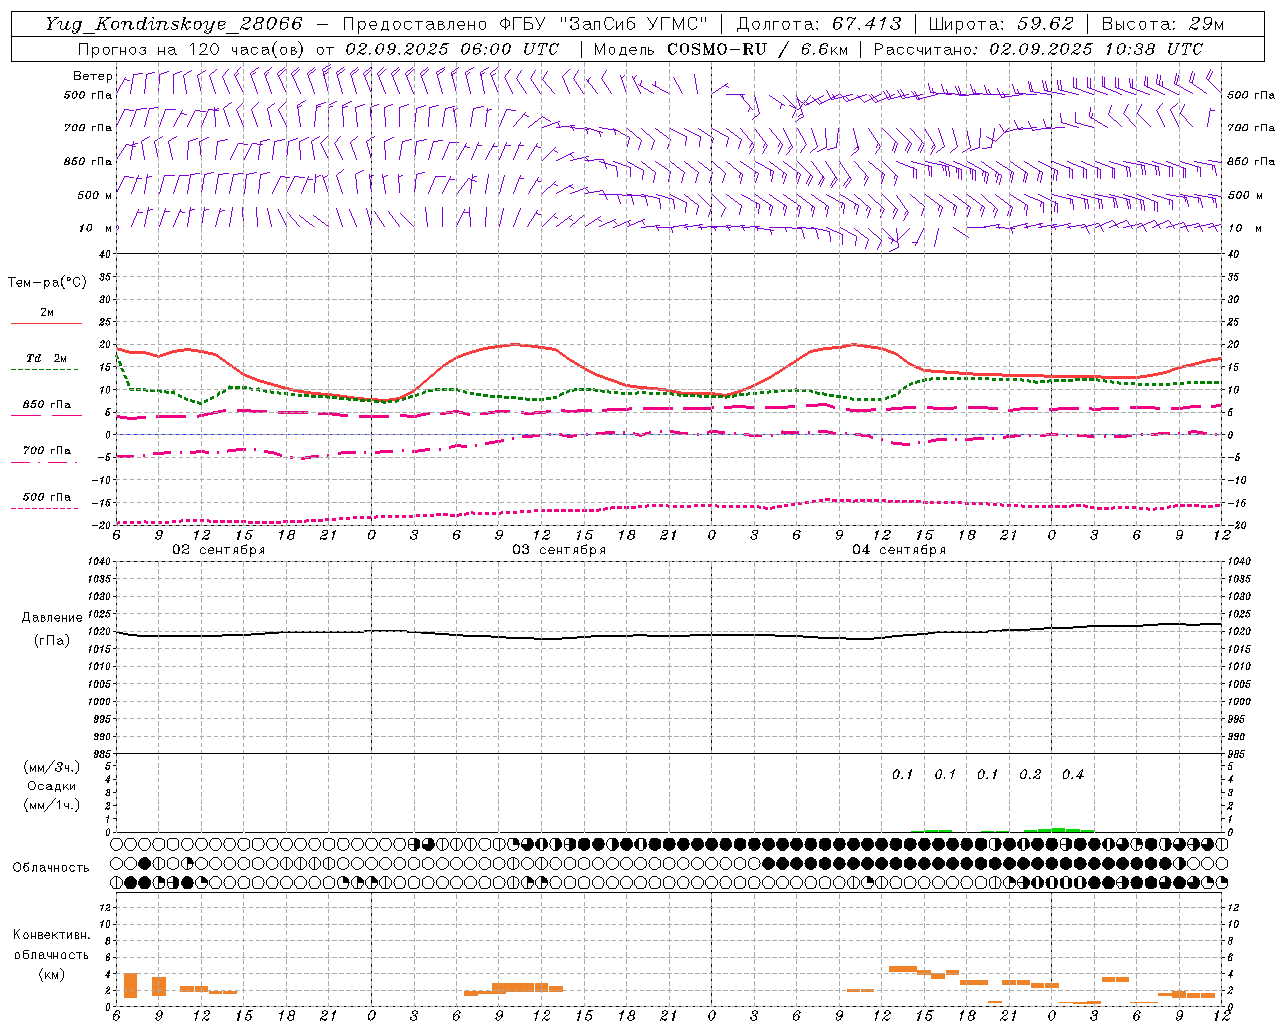1280x1024 pixels.
Task: Click the Долгота: 67.413 value
Action: [x=819, y=24]
